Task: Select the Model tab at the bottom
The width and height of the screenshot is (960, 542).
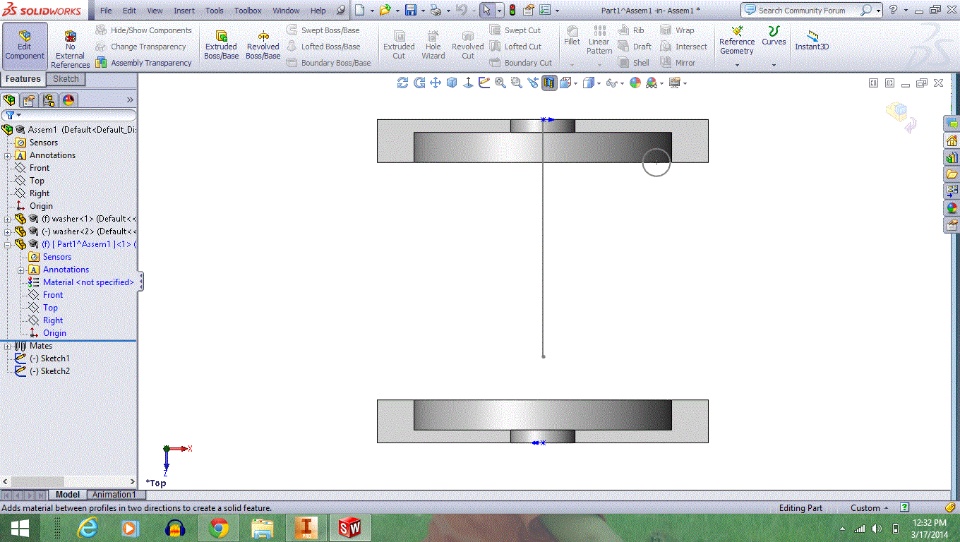Action: tap(67, 494)
